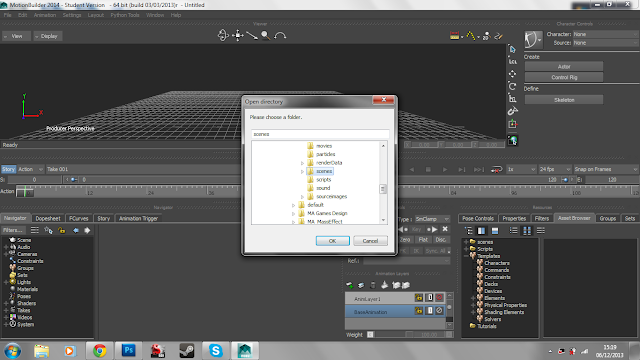Toggle mute on AnimLayer1 red circle
The height and width of the screenshot is (360, 640).
point(439,298)
